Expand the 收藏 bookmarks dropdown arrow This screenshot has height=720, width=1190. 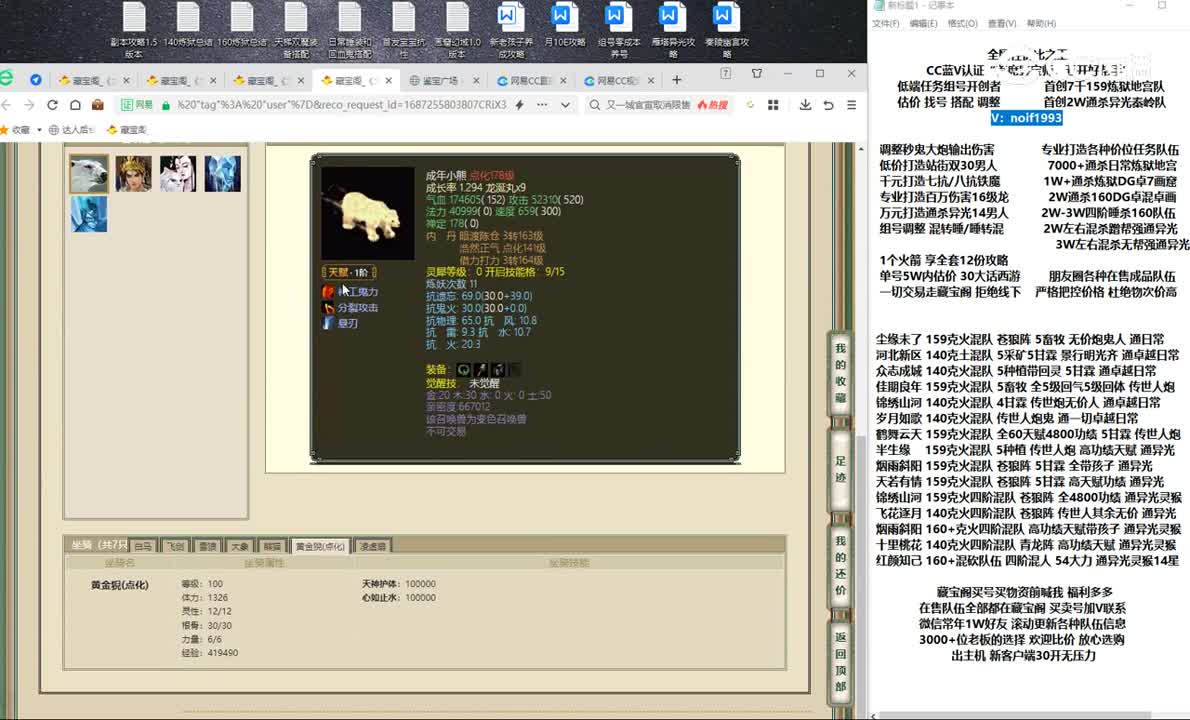tap(39, 130)
